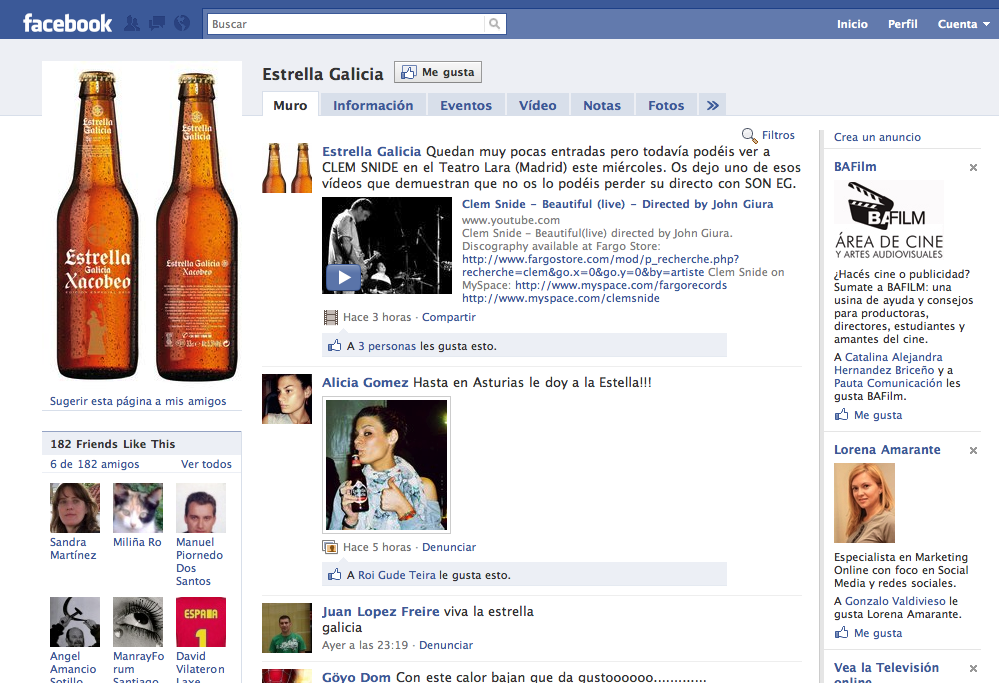Open Sandra Martínez profile photo

pos(75,508)
